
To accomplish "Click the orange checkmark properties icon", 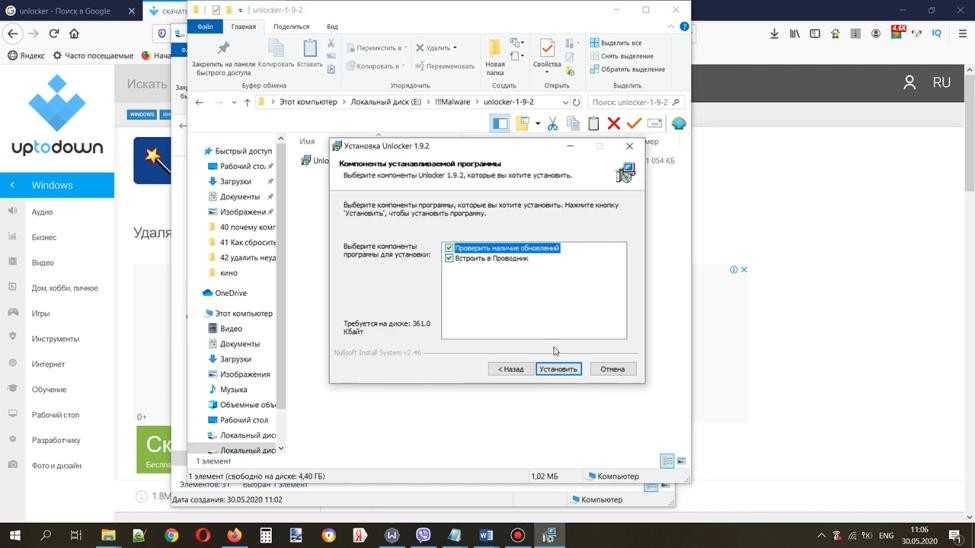I will click(x=633, y=123).
